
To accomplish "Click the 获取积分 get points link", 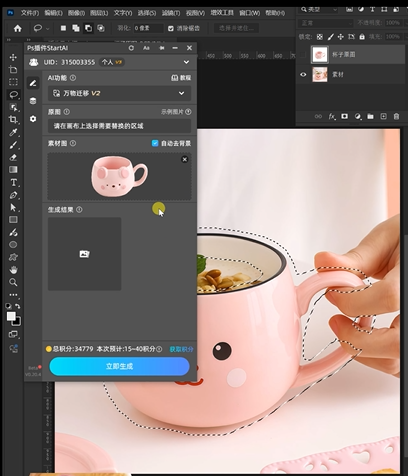I will [181, 349].
